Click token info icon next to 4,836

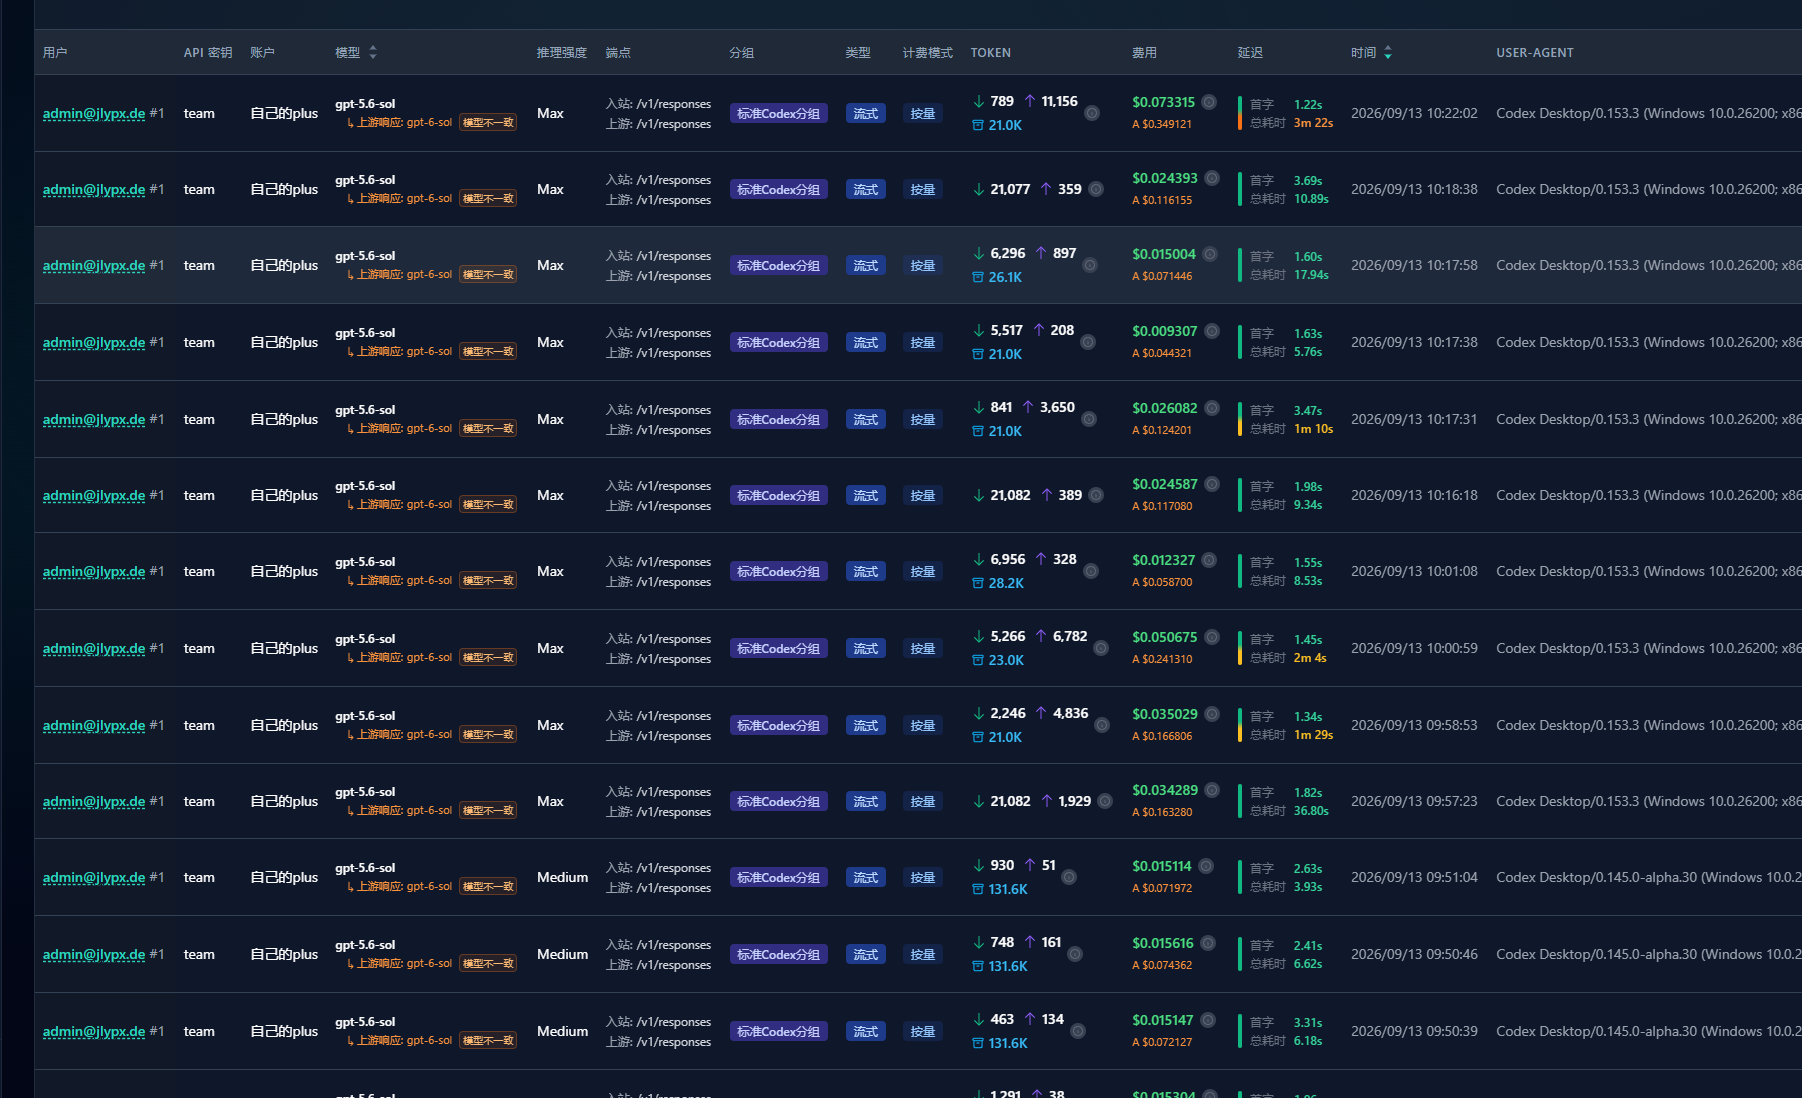click(x=1102, y=725)
